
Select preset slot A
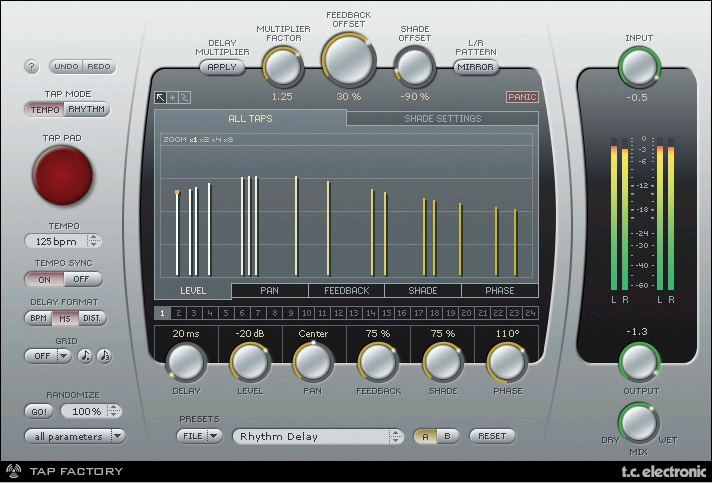[x=425, y=436]
